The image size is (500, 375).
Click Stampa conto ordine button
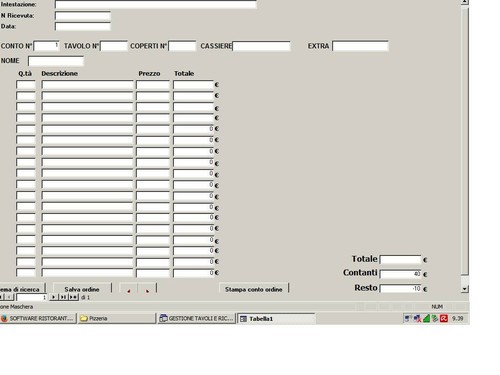click(254, 289)
